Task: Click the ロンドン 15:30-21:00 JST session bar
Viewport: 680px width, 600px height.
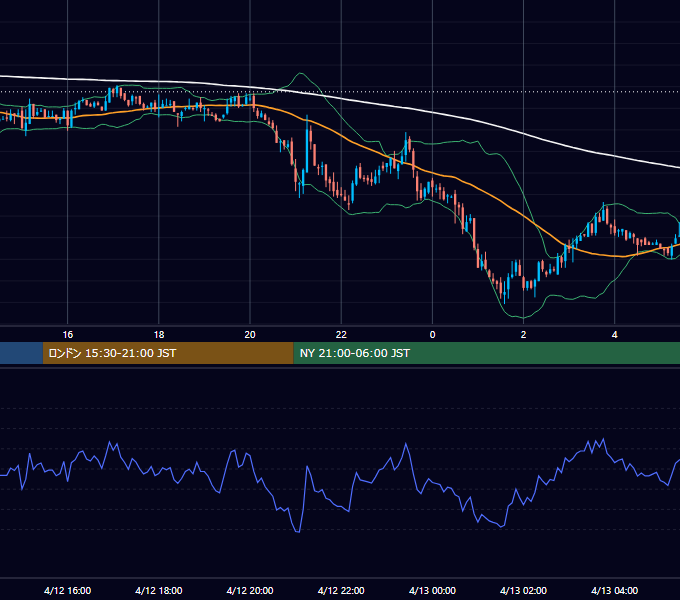Action: coord(168,353)
